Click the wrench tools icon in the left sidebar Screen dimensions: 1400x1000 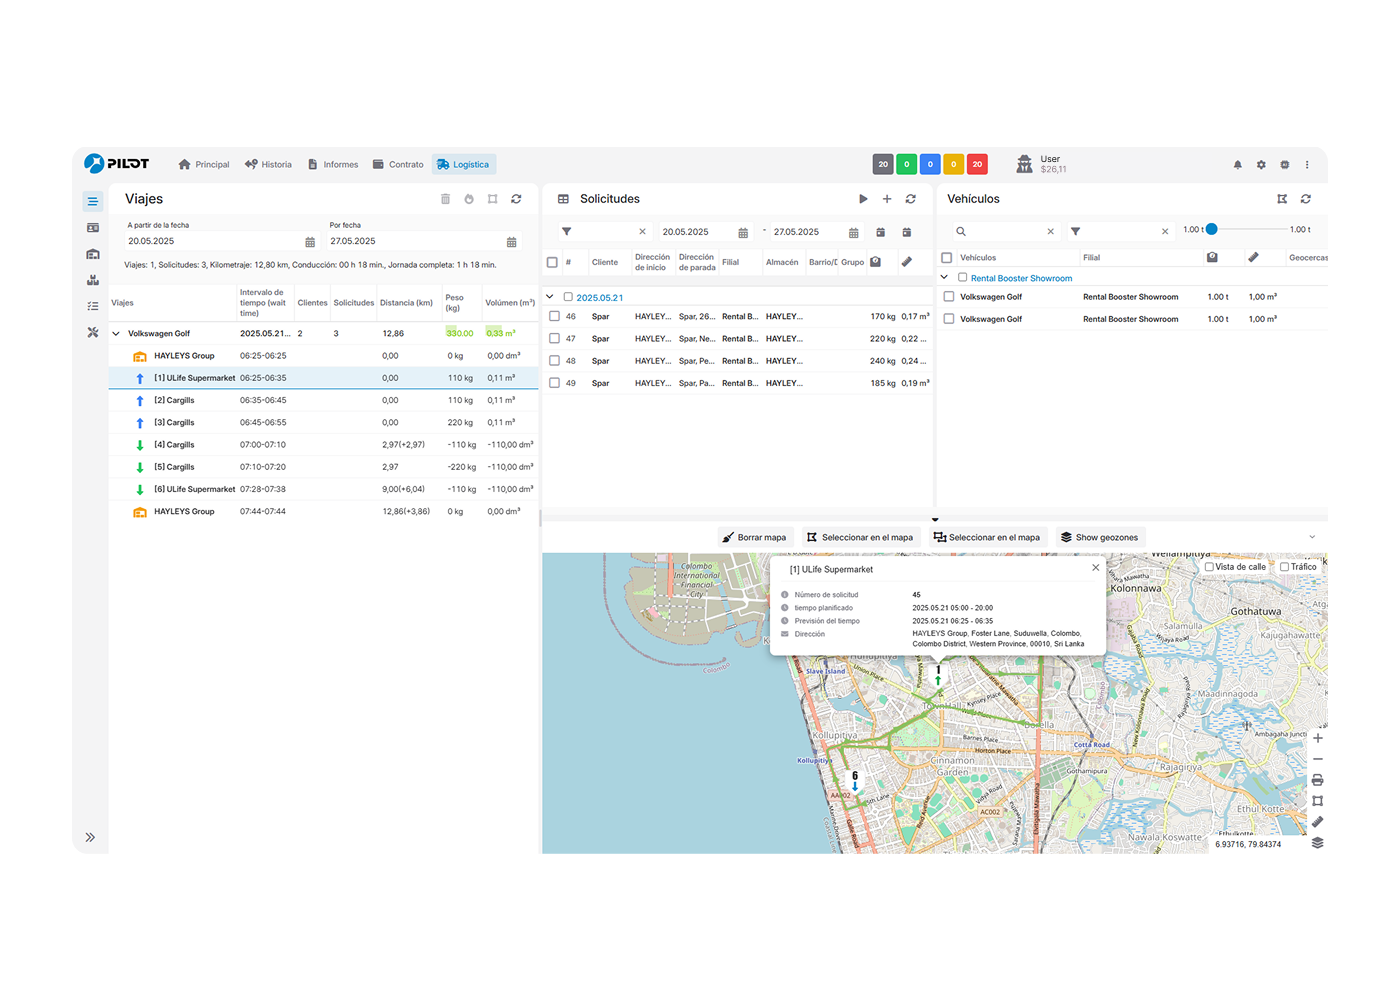tap(93, 332)
